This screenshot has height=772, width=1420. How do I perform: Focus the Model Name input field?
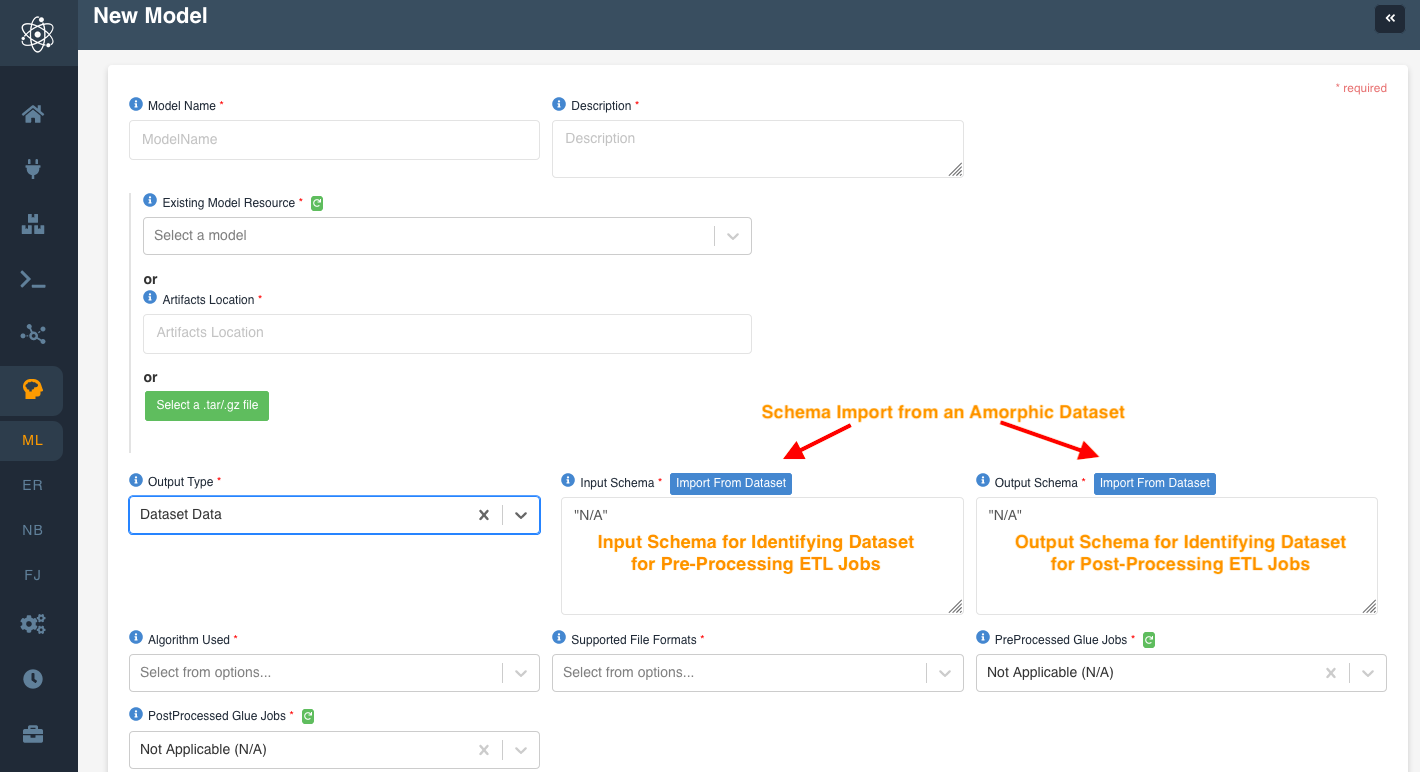click(334, 140)
